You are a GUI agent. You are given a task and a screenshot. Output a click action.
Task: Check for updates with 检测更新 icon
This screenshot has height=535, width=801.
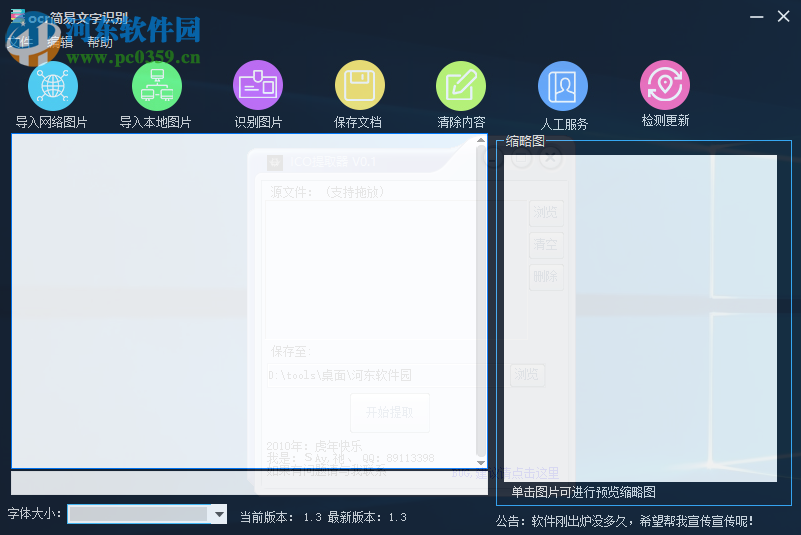[x=665, y=85]
